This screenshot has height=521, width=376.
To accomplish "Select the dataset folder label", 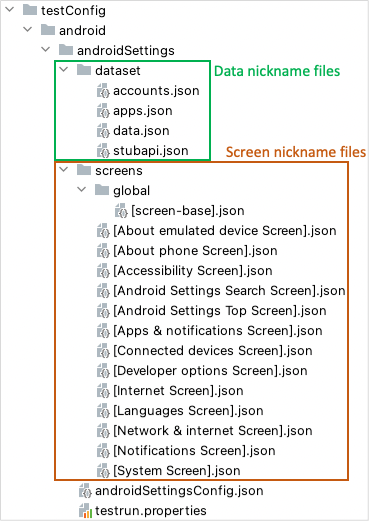I will [118, 70].
